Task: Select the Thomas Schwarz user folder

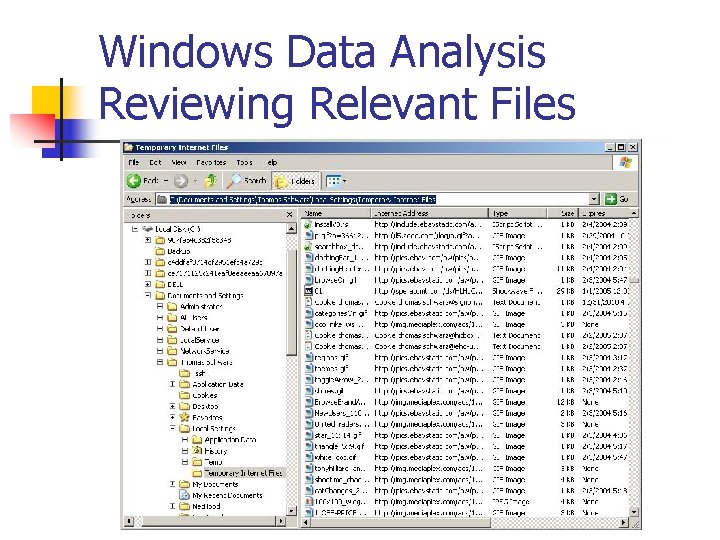Action: [x=200, y=362]
